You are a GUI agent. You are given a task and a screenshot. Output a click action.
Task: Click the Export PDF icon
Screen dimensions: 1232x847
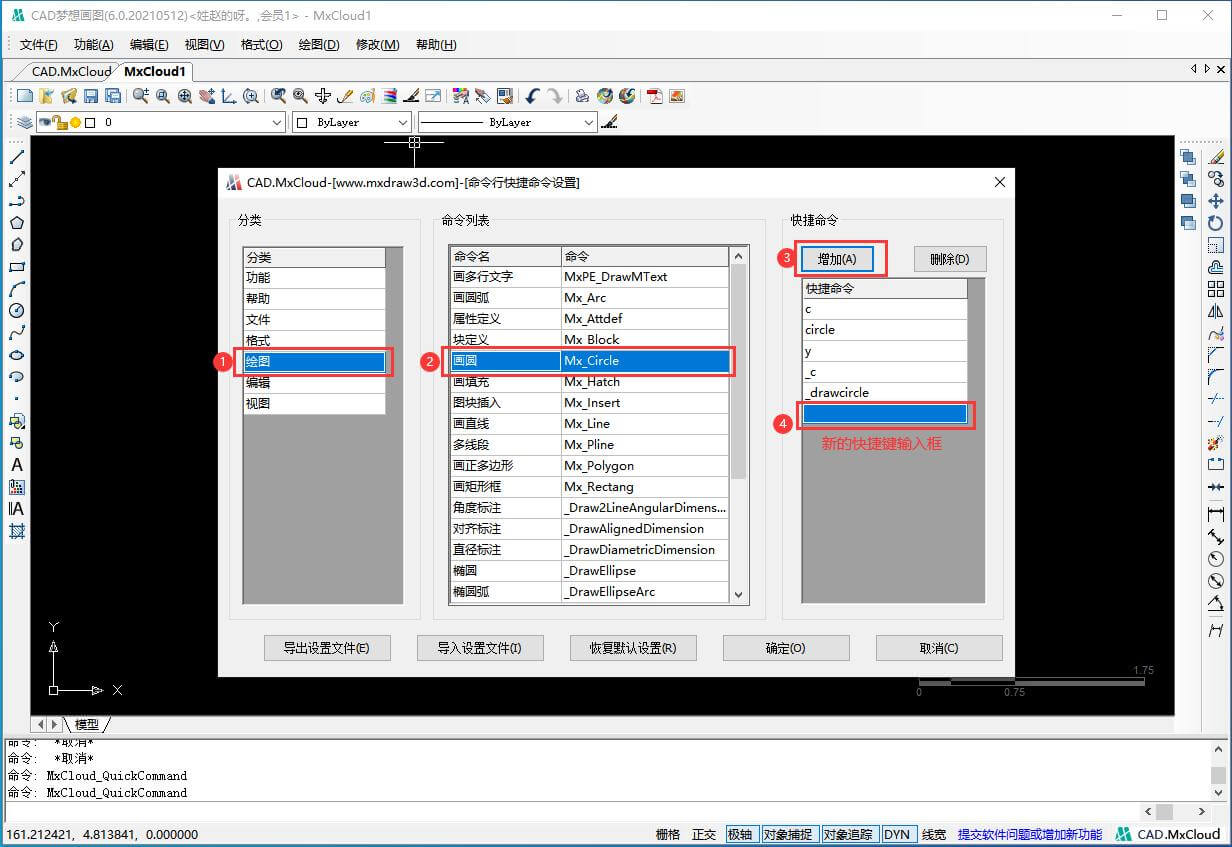click(x=655, y=96)
